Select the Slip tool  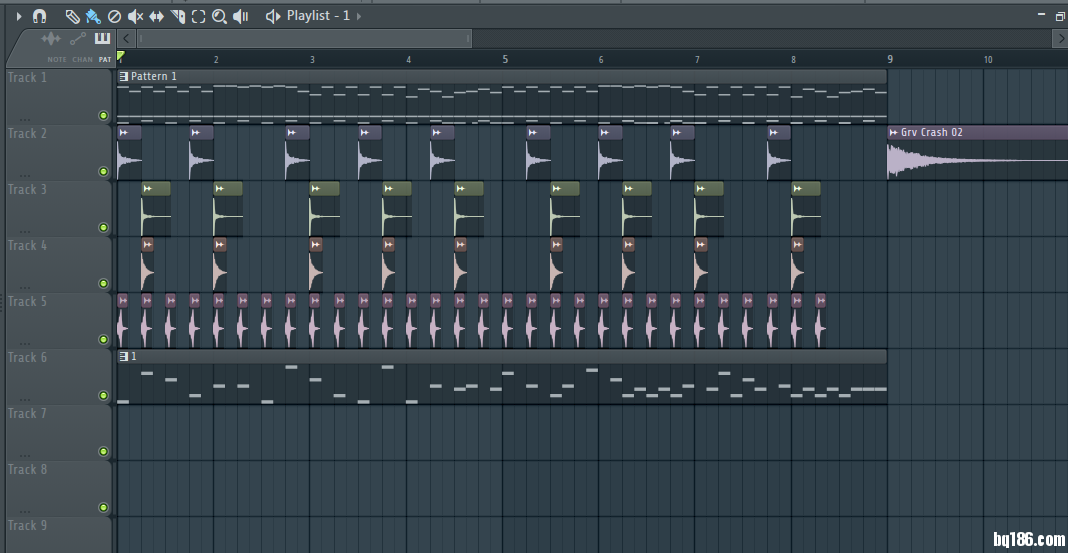[156, 16]
